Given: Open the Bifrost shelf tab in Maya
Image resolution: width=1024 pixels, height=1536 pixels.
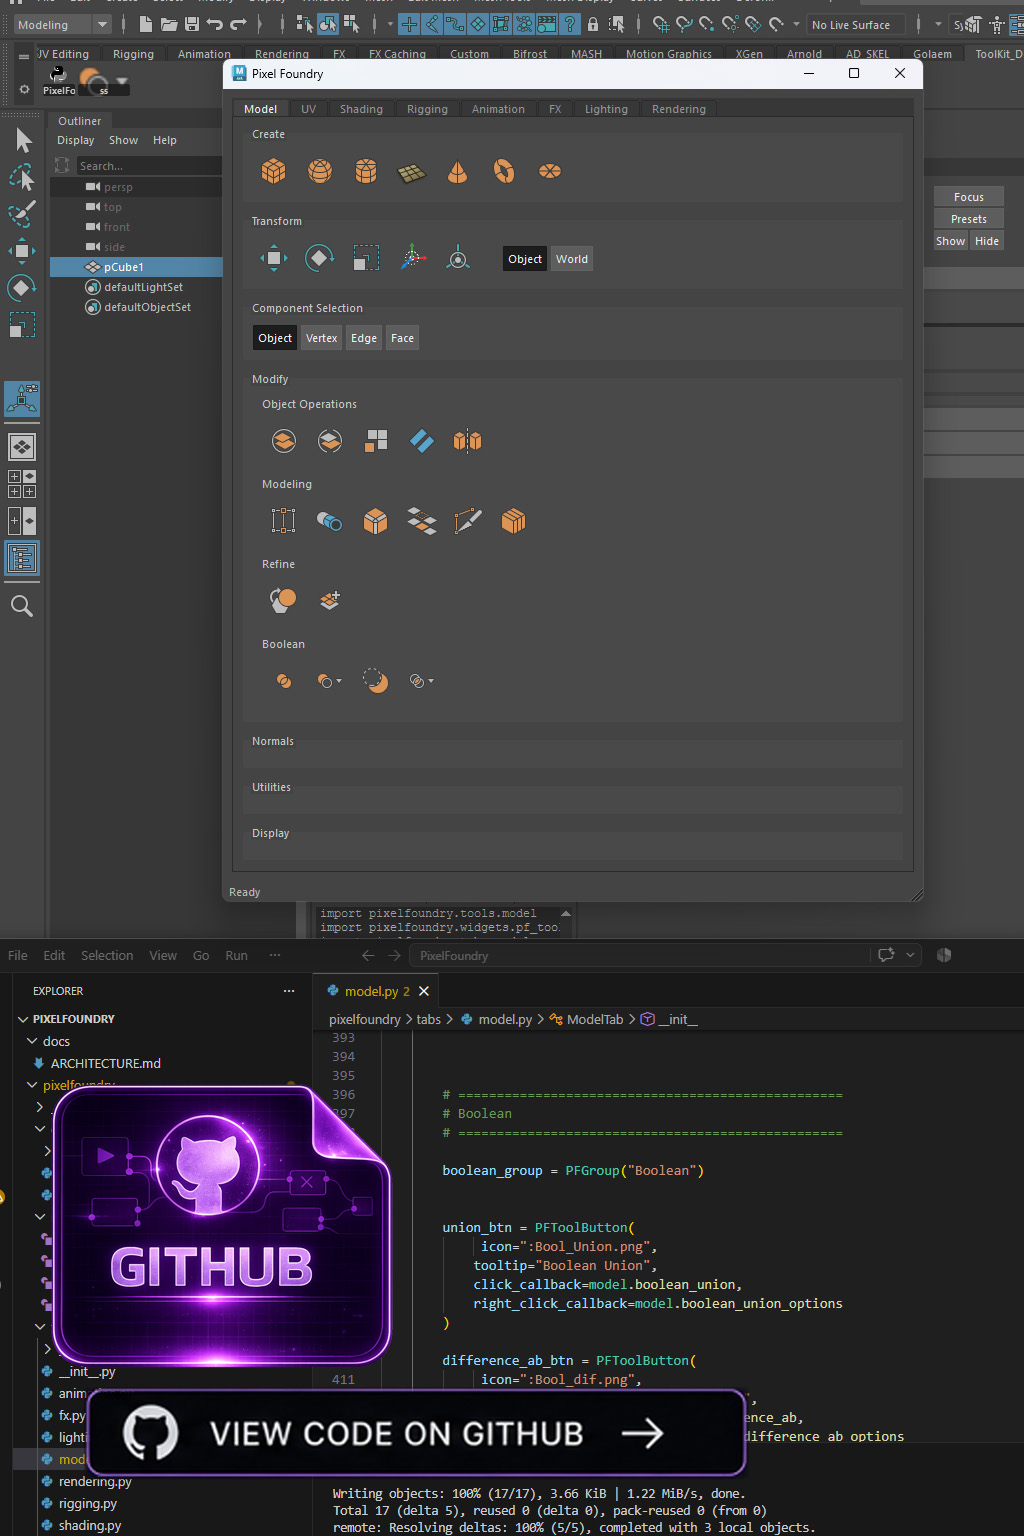Looking at the screenshot, I should 530,54.
